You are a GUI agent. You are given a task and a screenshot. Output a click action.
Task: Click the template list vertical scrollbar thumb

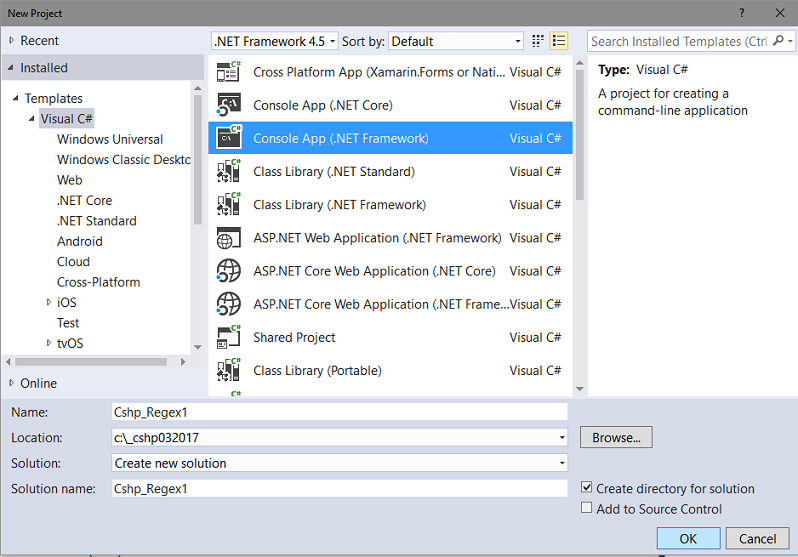point(580,134)
